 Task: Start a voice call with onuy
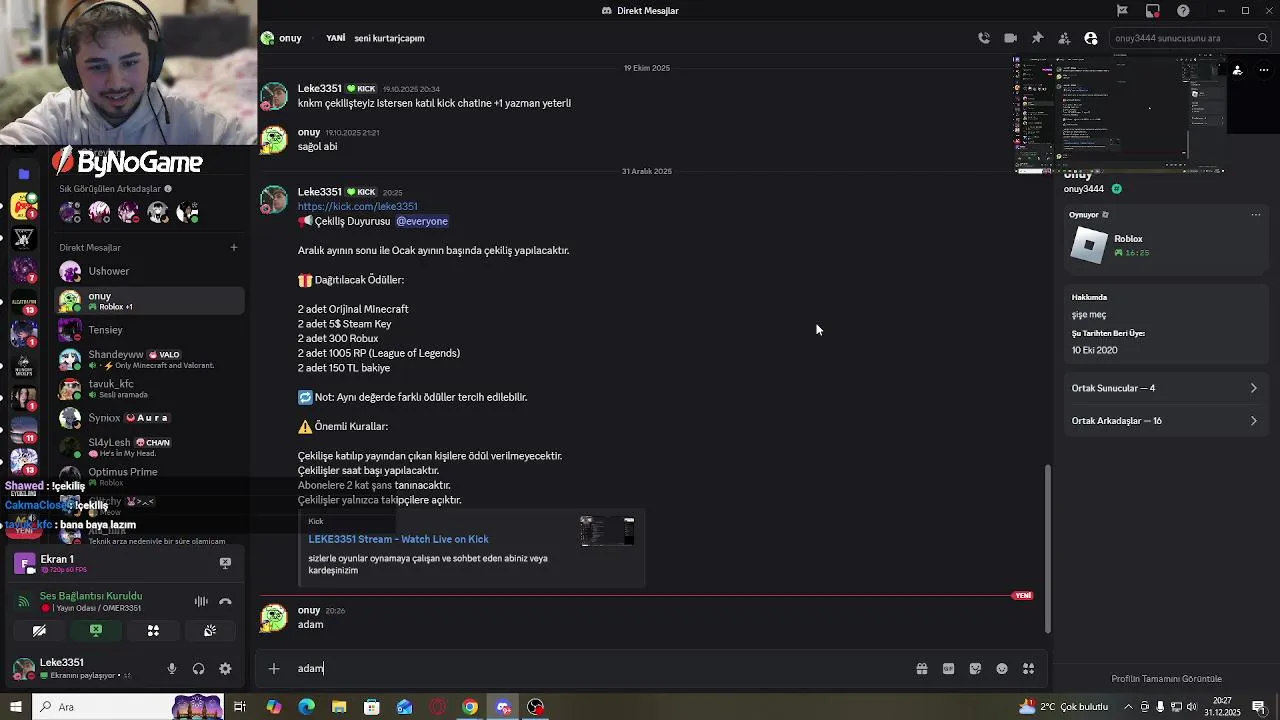tap(984, 38)
